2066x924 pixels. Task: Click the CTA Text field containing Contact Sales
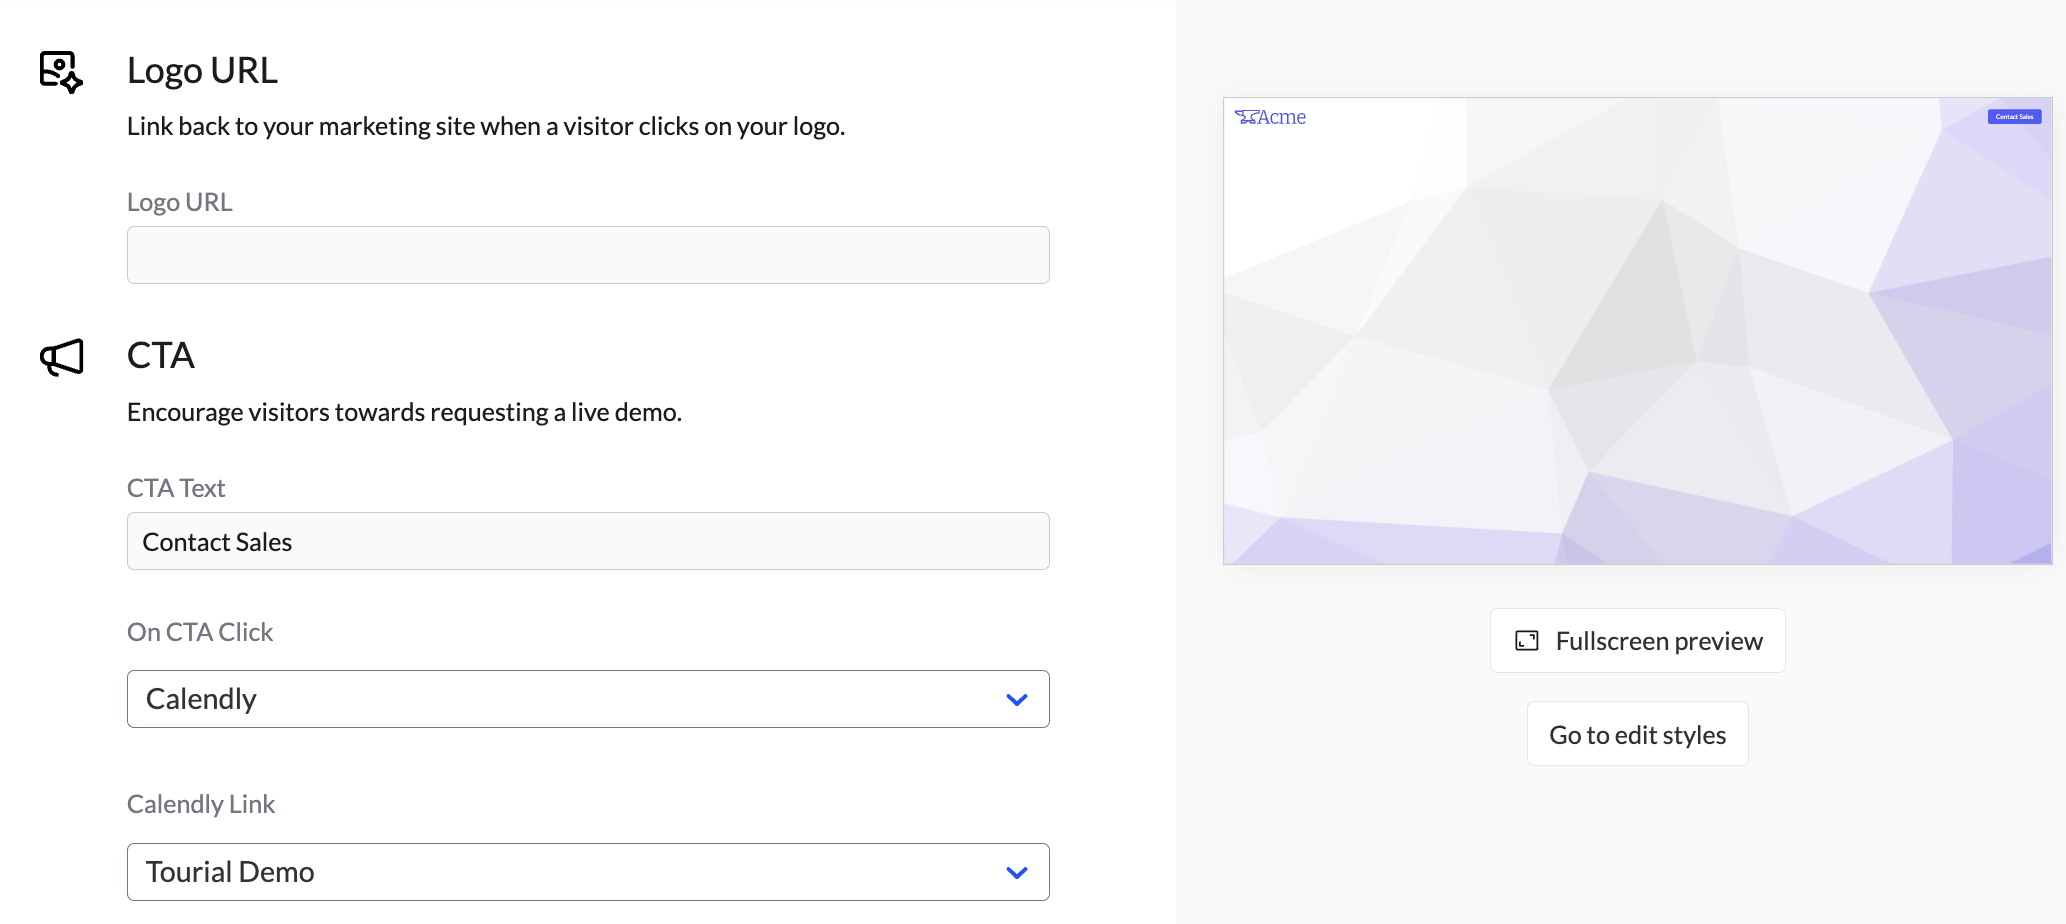pos(588,541)
